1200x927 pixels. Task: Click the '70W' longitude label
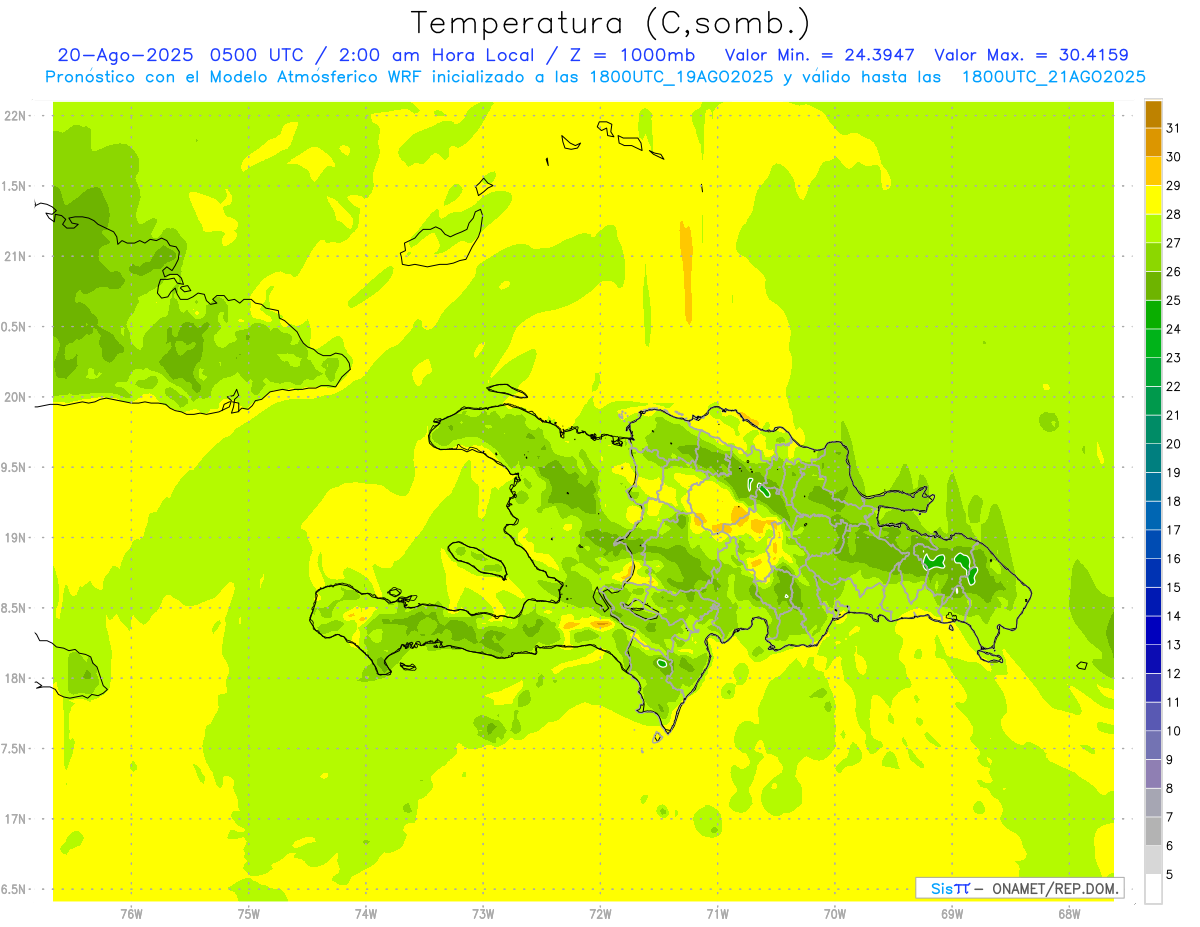pyautogui.click(x=835, y=914)
